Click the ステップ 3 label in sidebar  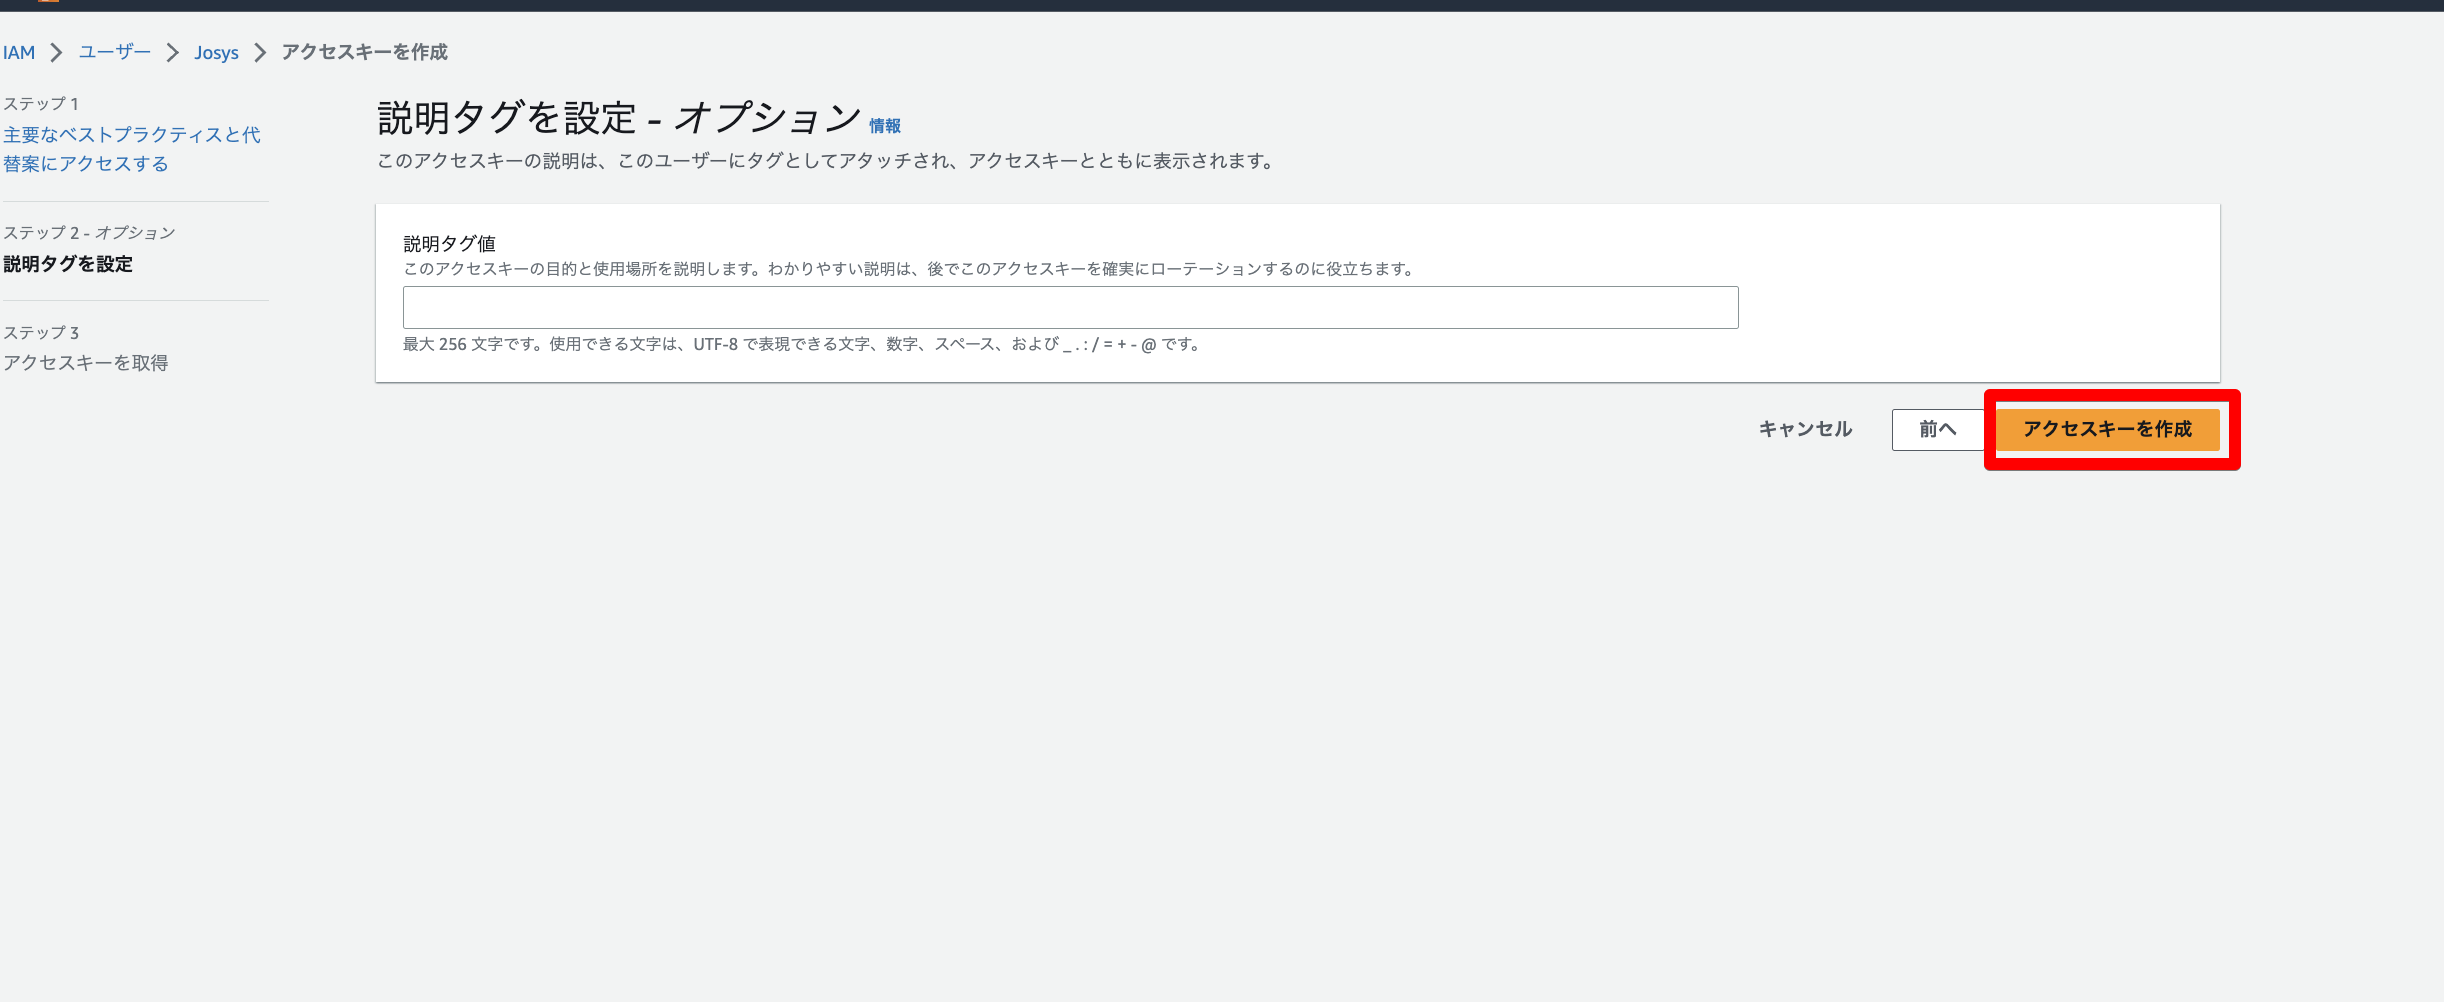[41, 333]
